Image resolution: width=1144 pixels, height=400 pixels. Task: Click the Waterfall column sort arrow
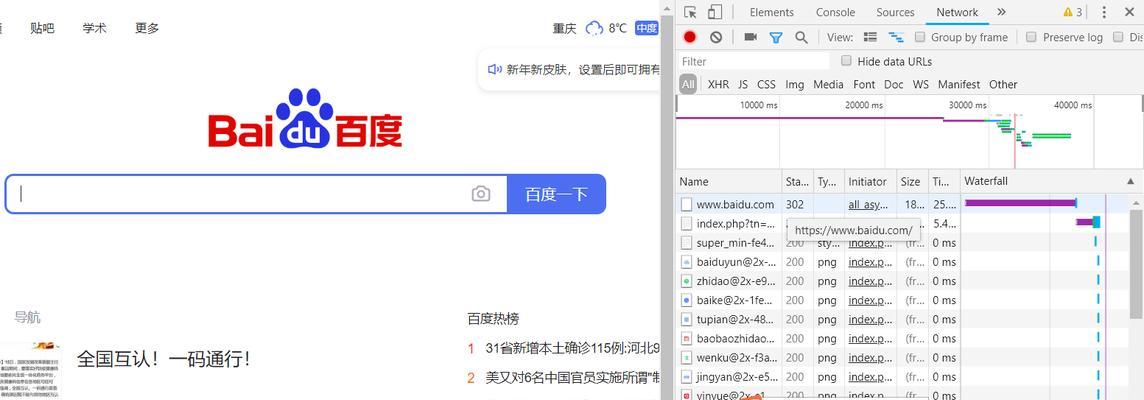click(x=1130, y=181)
